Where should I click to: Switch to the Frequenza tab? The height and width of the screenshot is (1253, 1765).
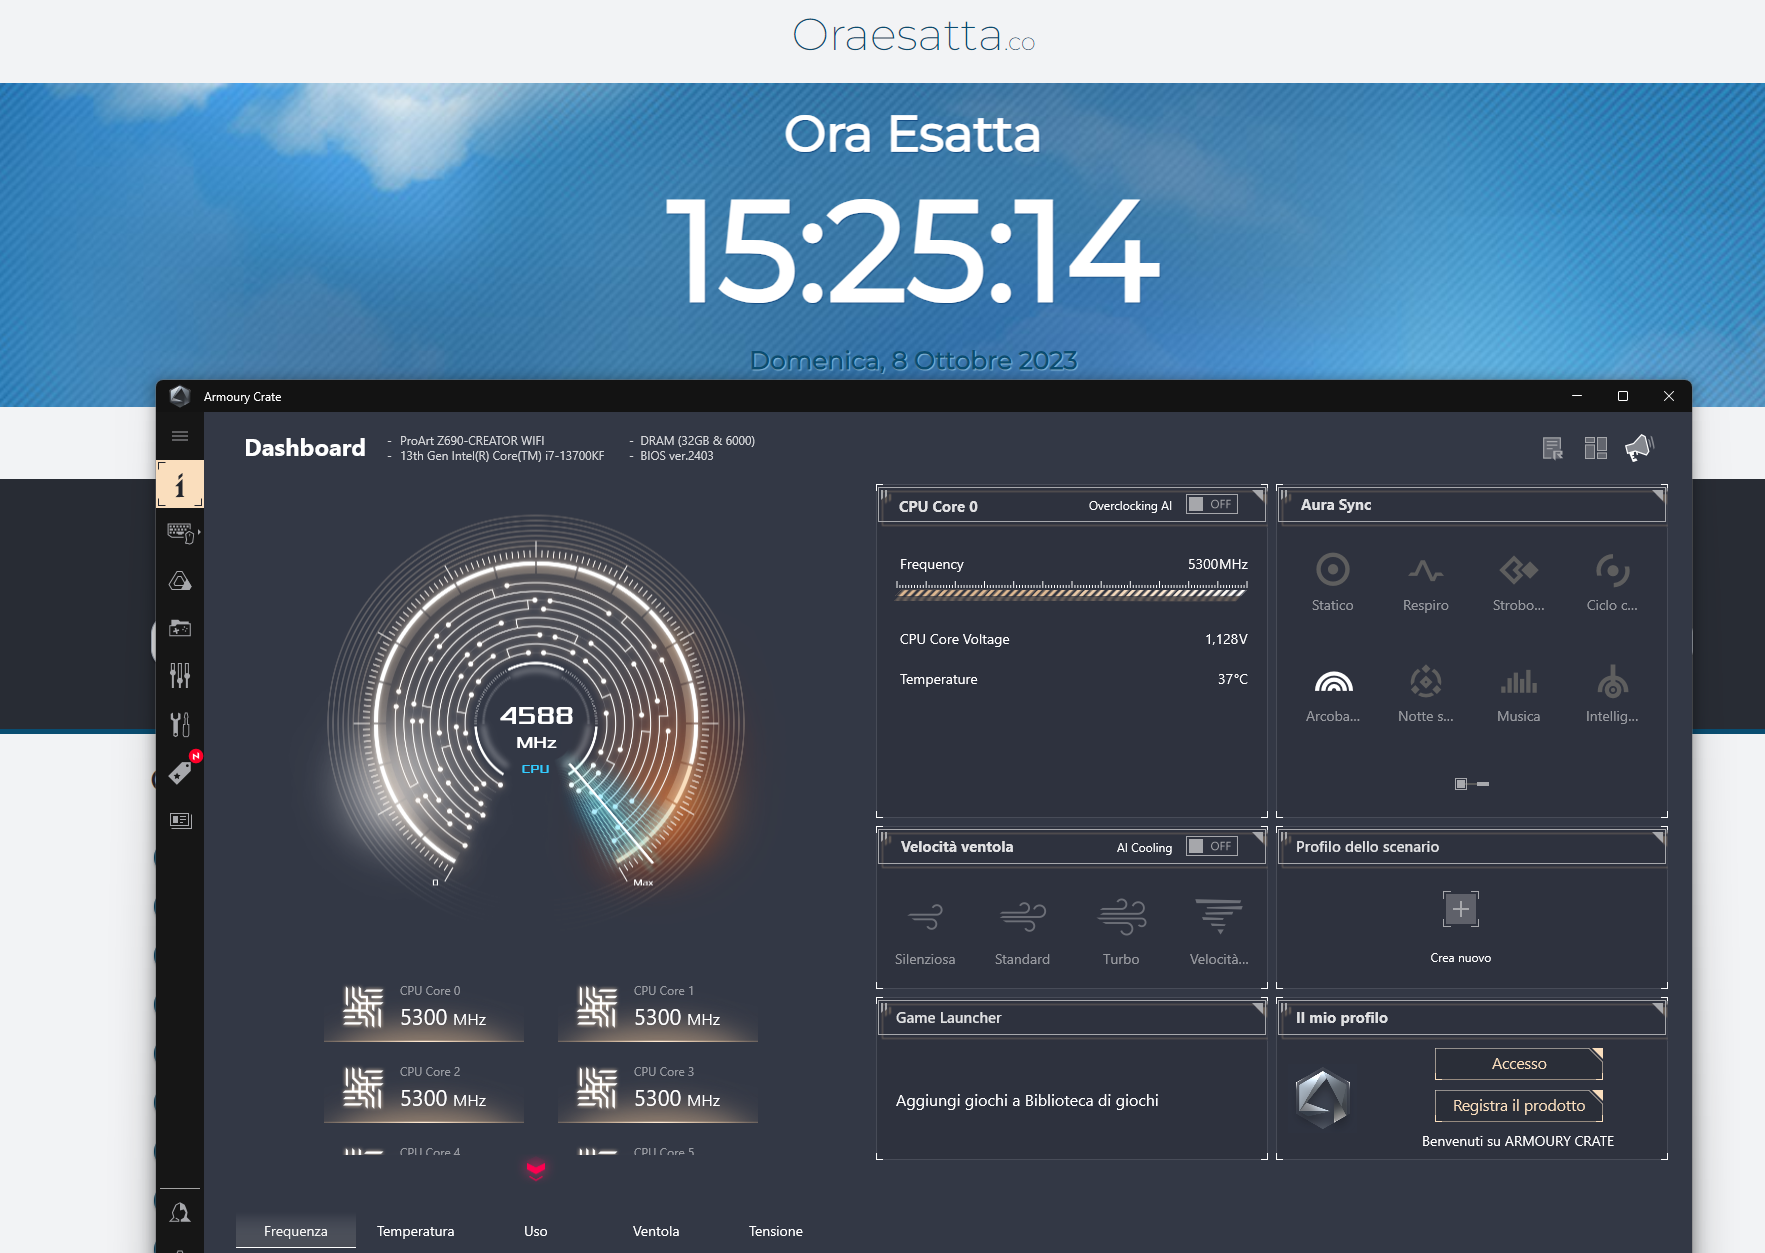click(x=296, y=1231)
